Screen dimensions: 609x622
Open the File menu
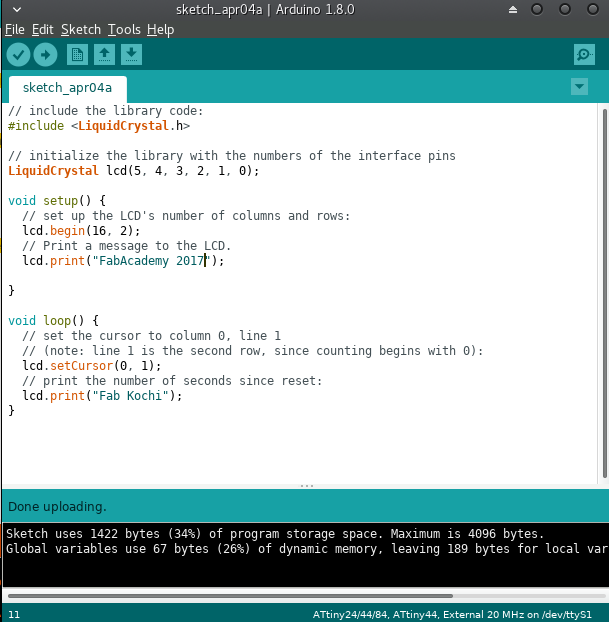click(x=15, y=30)
